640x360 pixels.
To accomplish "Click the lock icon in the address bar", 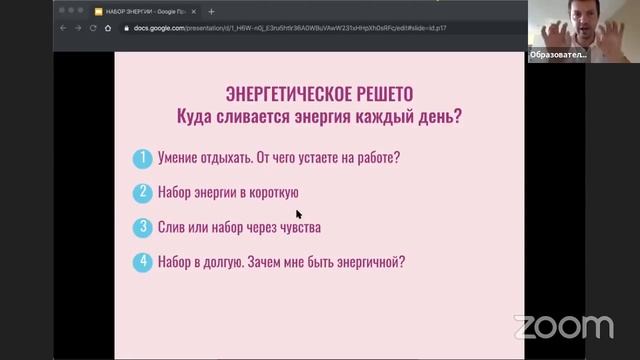I will 127,28.
